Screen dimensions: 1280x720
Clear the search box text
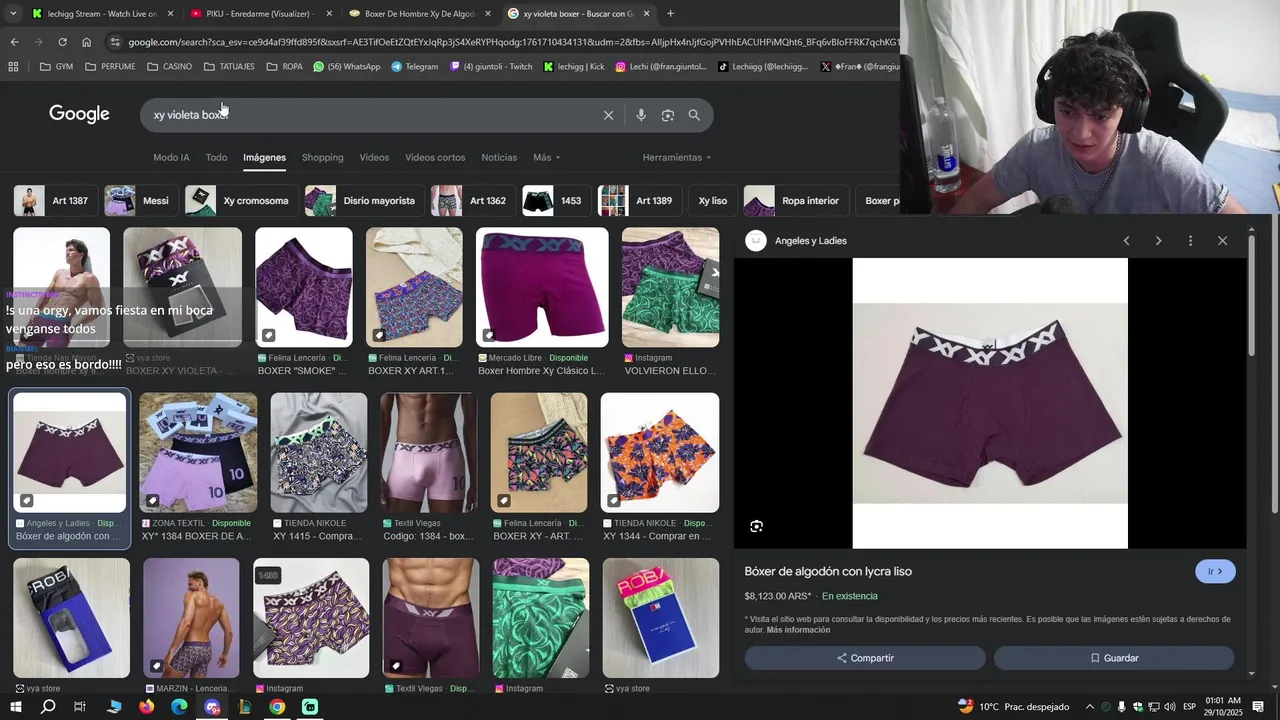click(608, 115)
